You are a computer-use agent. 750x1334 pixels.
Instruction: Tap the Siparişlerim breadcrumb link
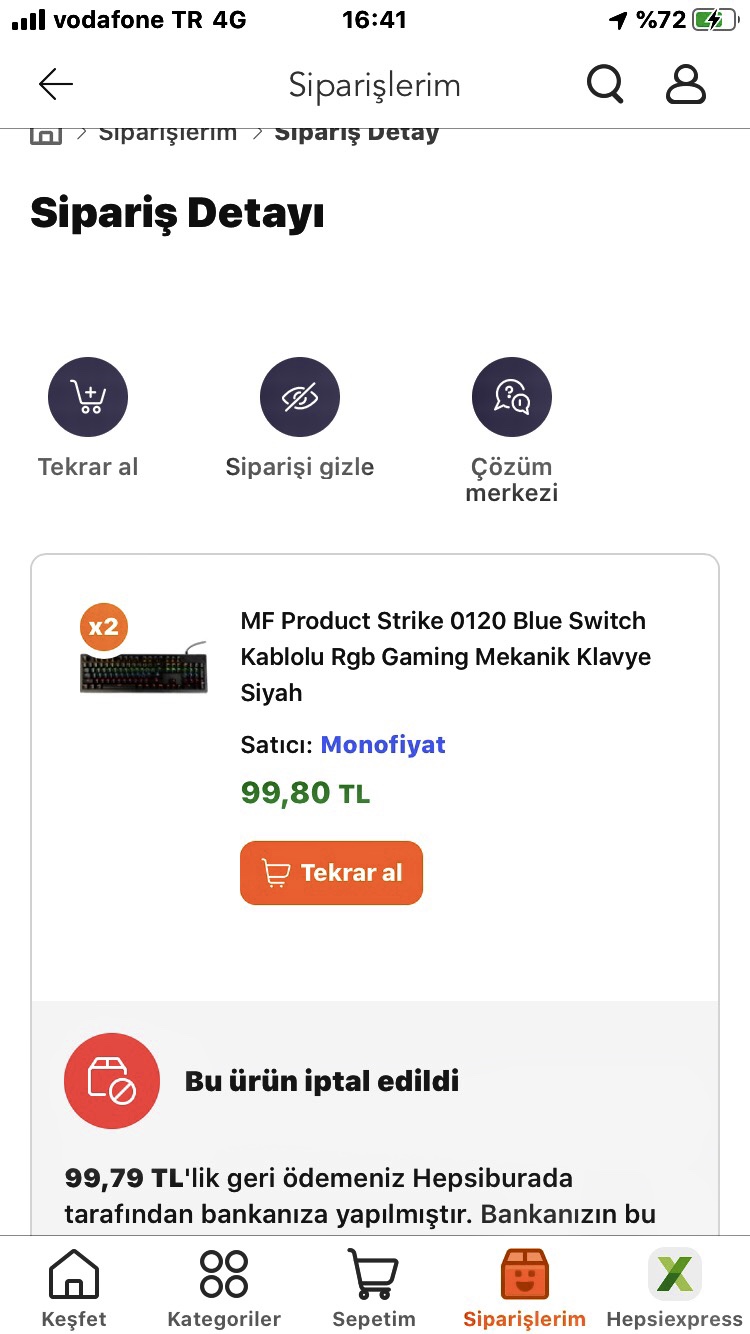point(167,133)
